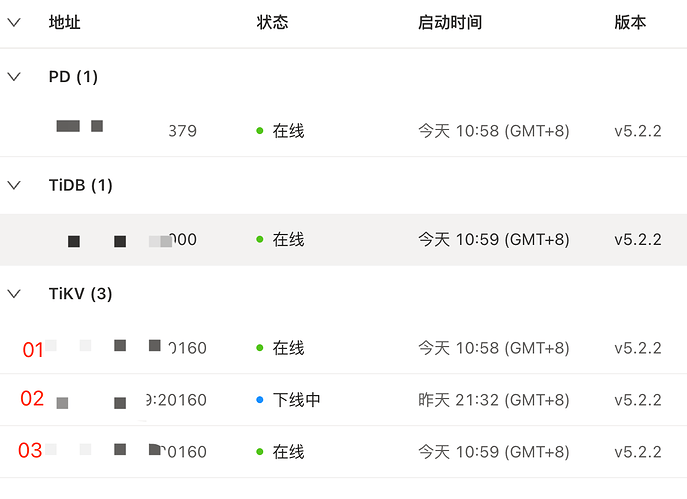Click blue 下线中 status dot of TiKV 02
Screen dimensions: 687x499
(260, 401)
